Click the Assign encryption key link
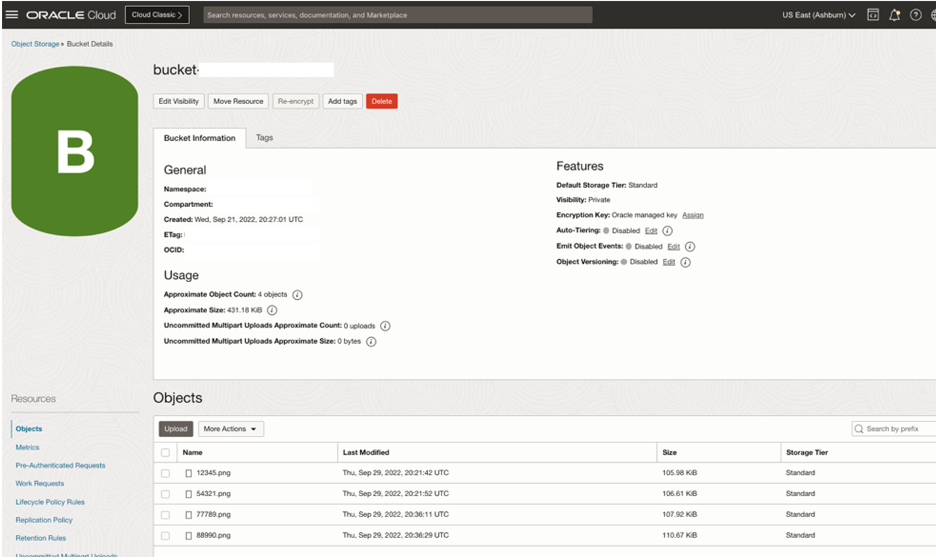The image size is (936, 560). pos(693,215)
